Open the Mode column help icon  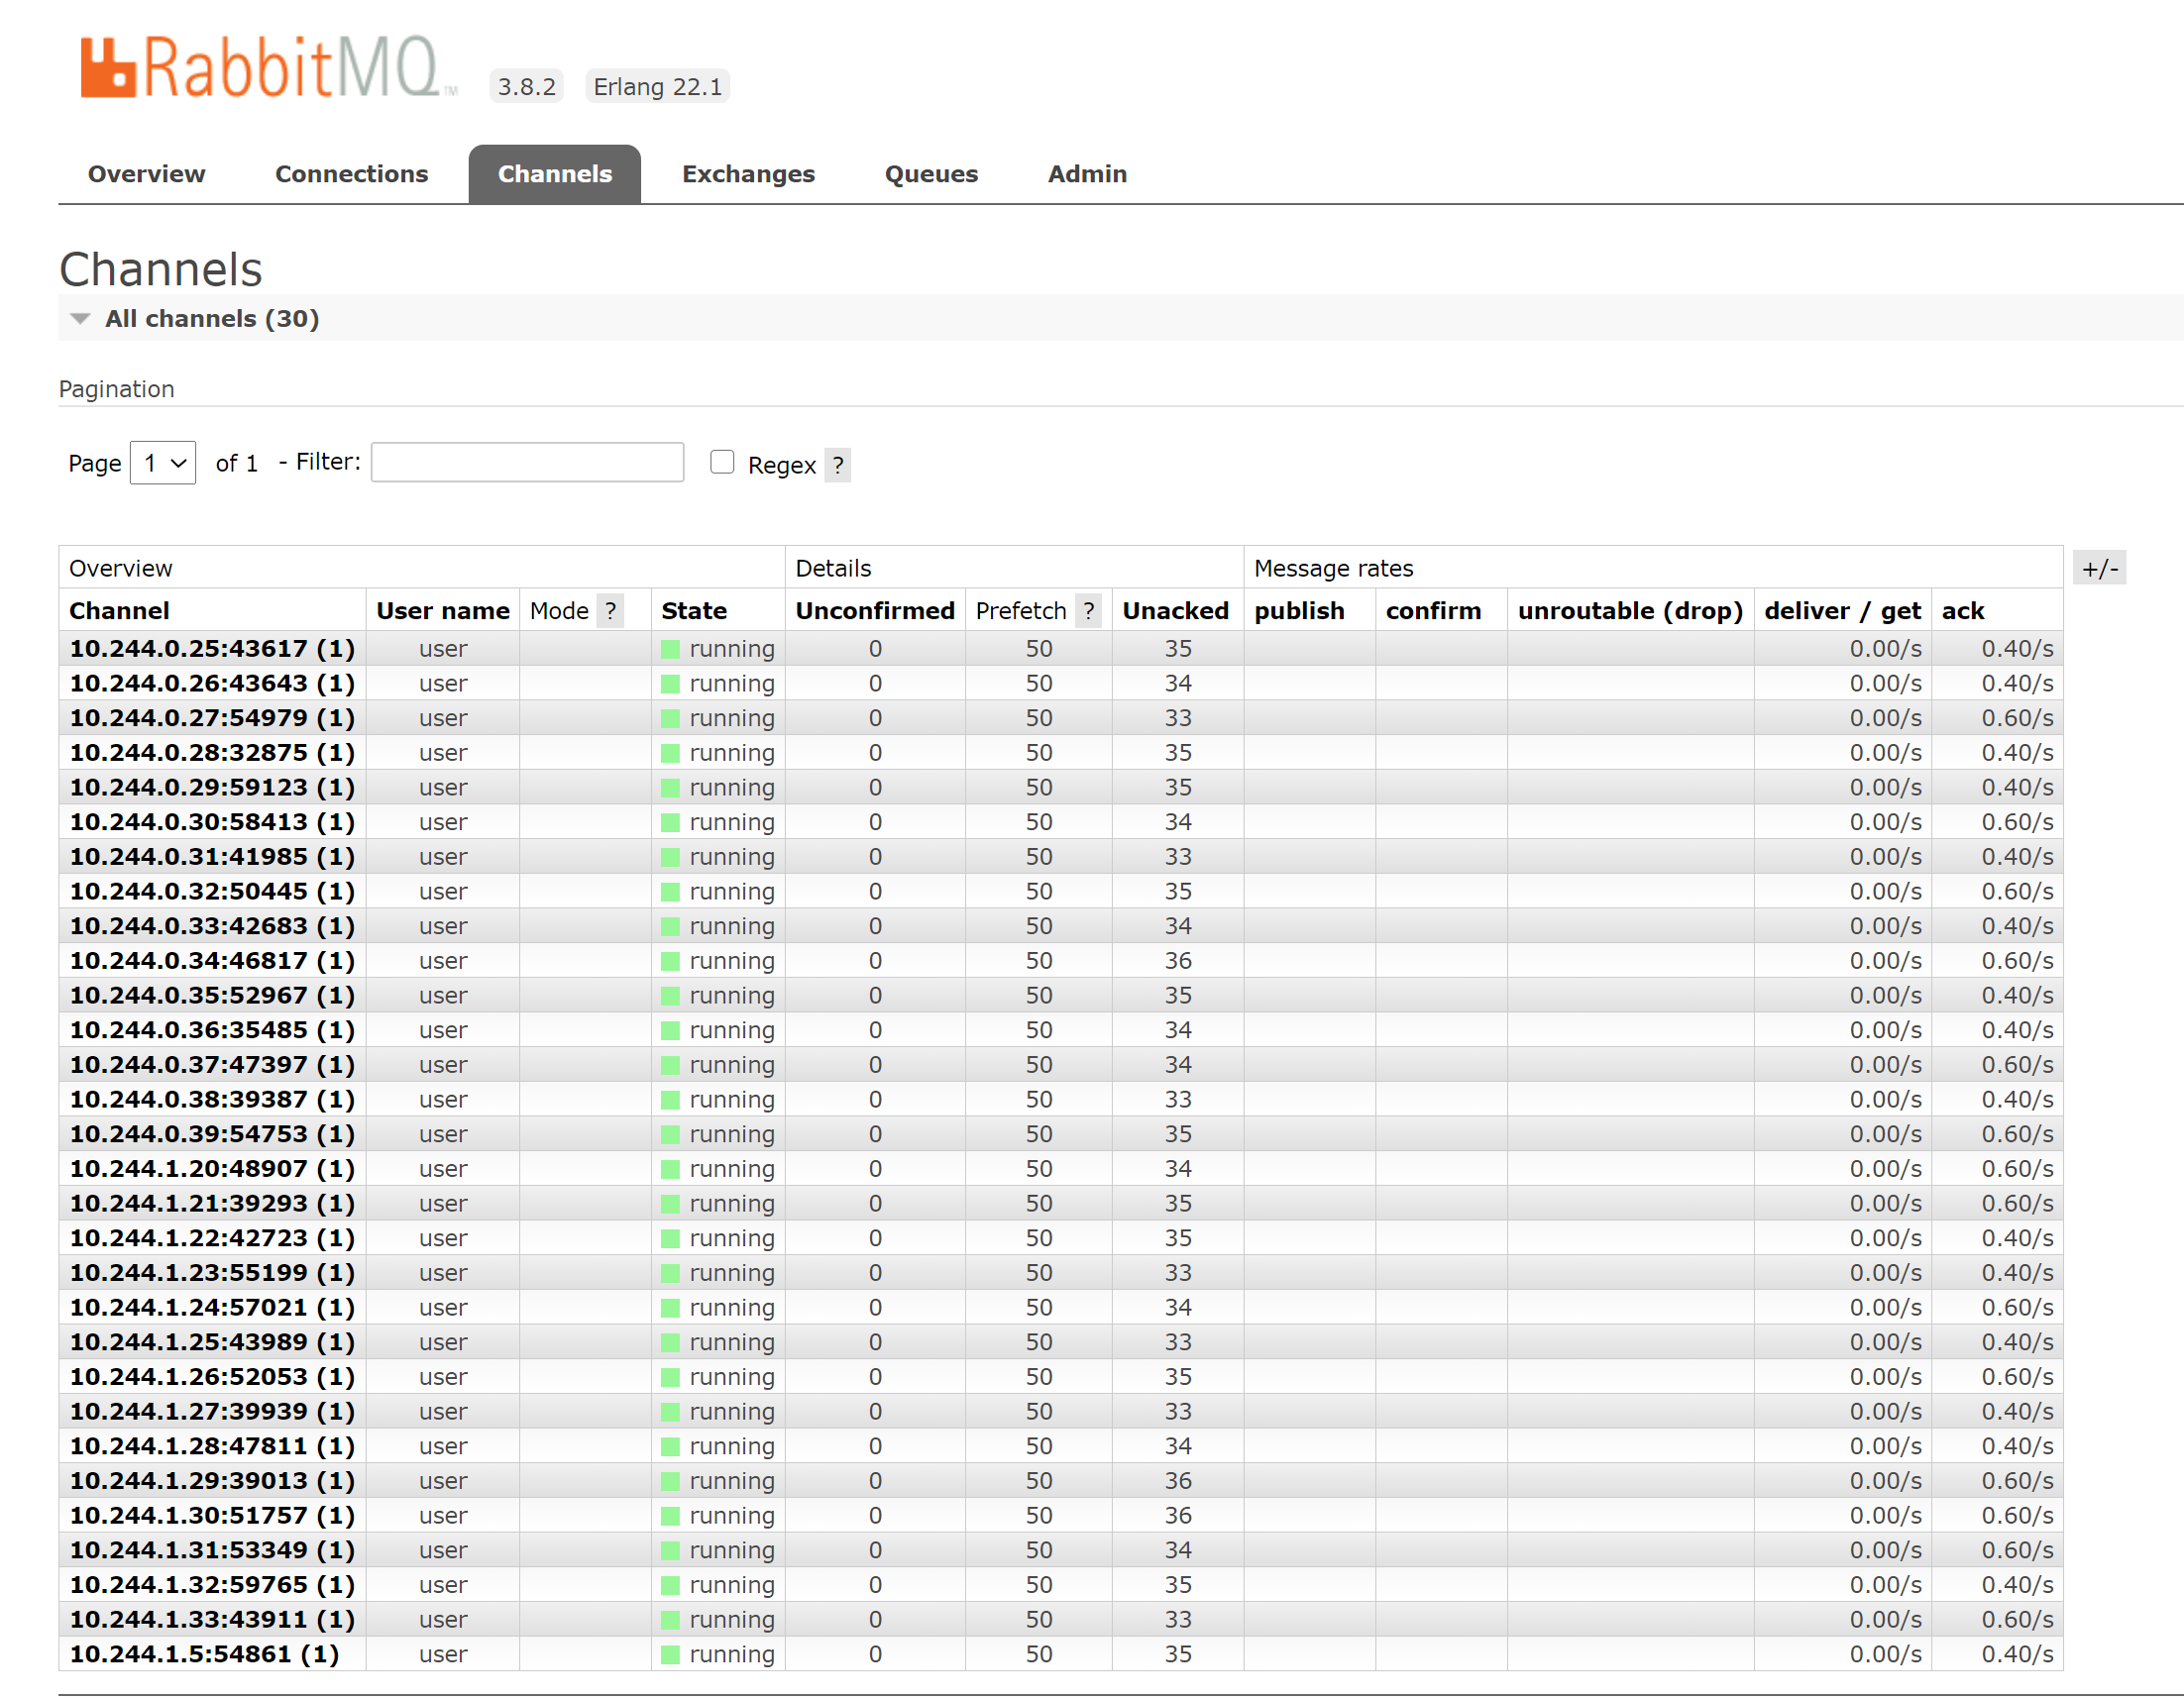610,611
